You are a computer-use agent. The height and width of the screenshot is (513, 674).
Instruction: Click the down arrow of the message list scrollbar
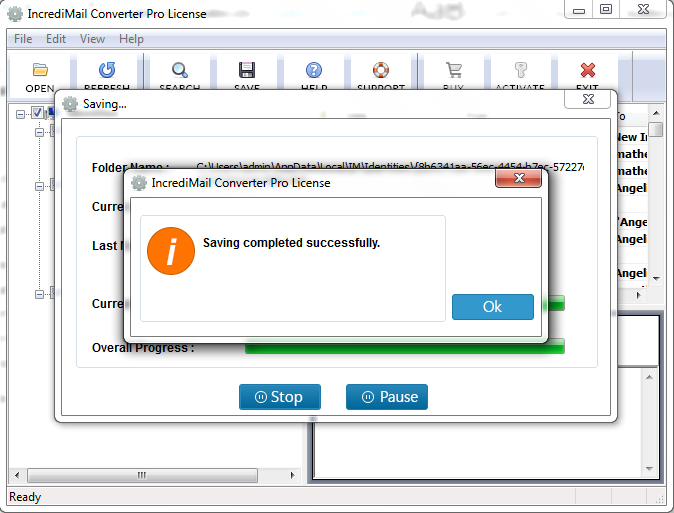[656, 279]
